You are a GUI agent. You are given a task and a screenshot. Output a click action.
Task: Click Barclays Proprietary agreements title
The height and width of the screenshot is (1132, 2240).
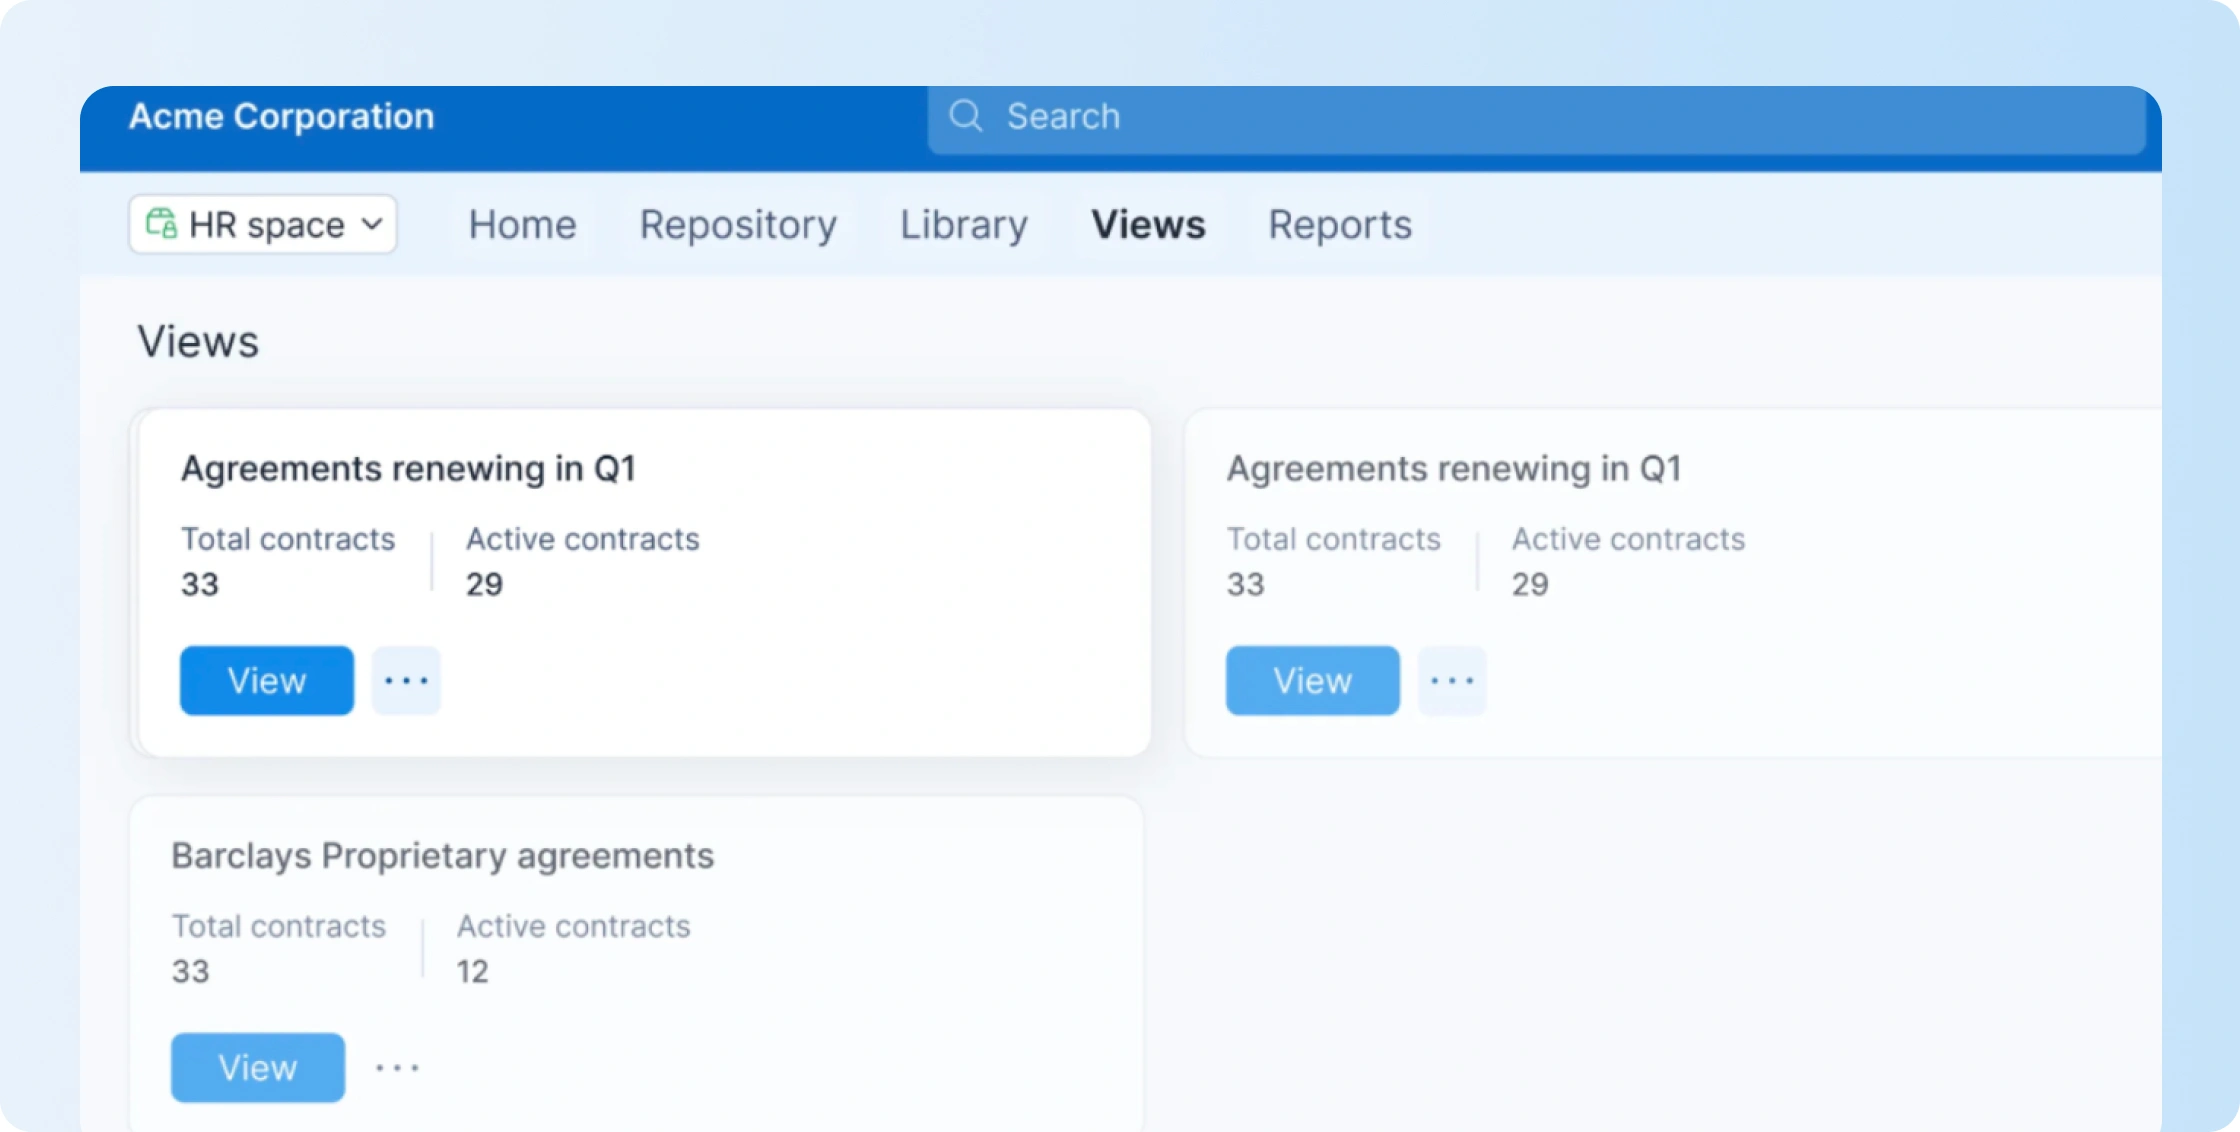443,856
